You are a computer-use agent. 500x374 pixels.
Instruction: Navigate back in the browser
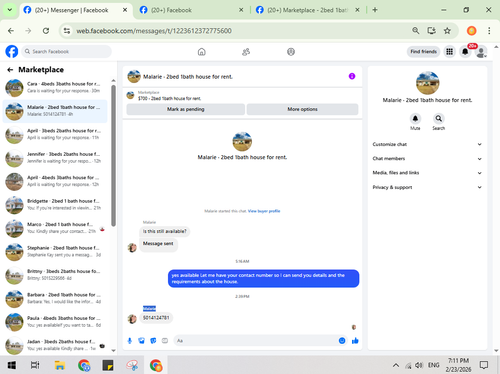point(11,31)
